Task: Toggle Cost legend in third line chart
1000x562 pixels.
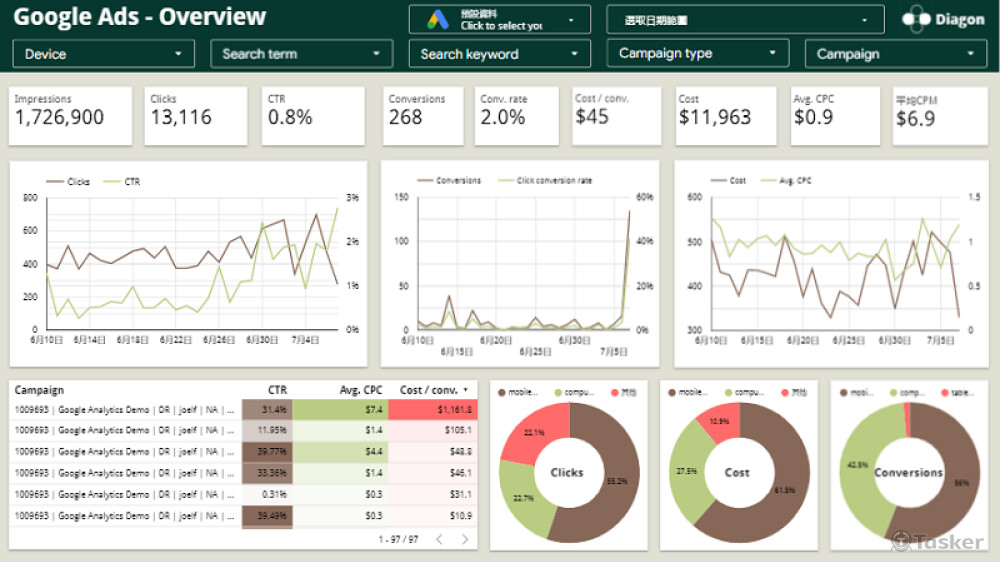Action: (728, 181)
